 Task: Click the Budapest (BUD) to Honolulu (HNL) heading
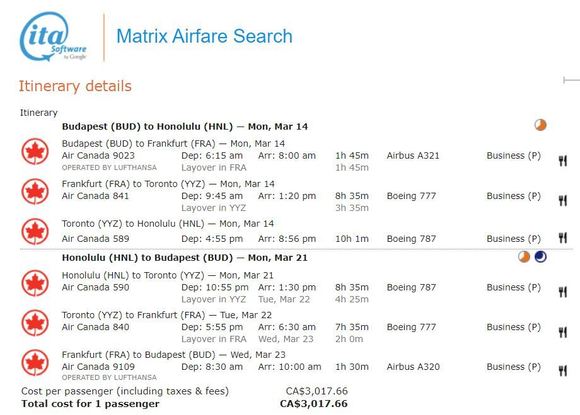tap(185, 126)
